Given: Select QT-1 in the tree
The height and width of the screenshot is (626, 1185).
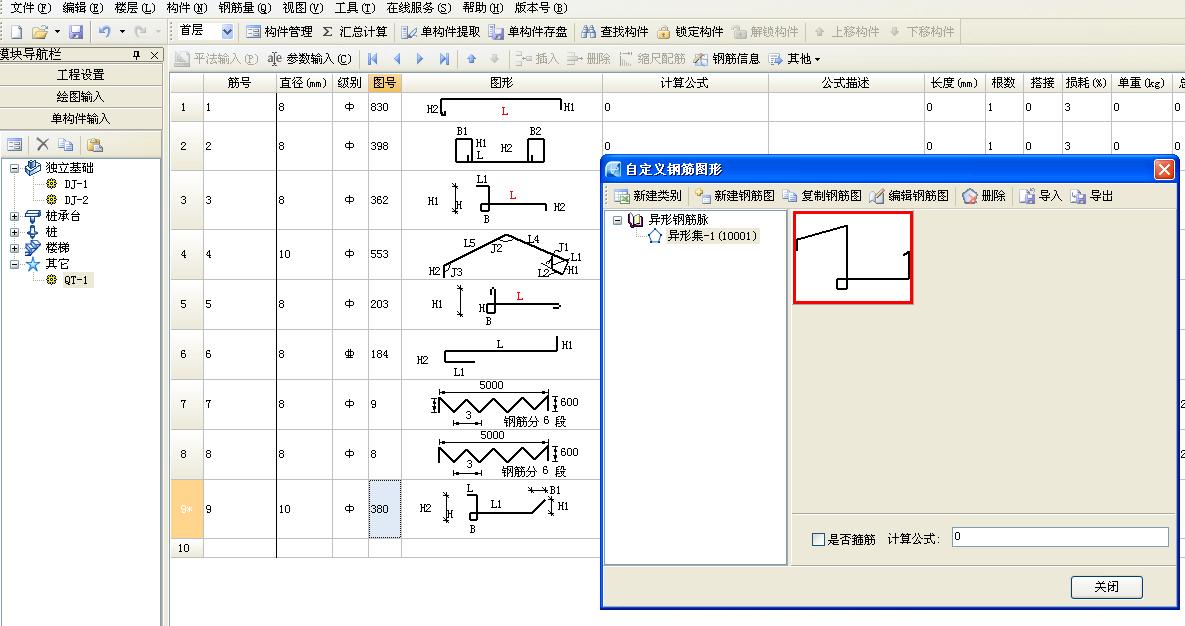Looking at the screenshot, I should pos(76,280).
